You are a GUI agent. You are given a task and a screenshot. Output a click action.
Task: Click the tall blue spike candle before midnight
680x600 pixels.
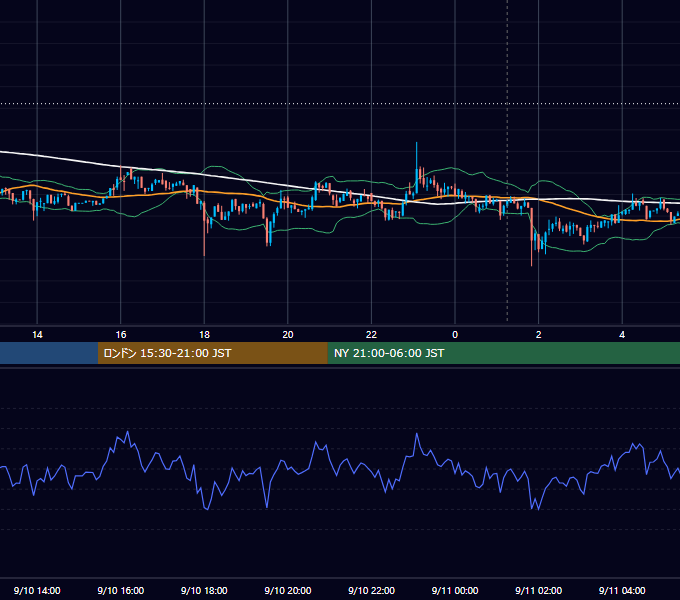coord(416,168)
